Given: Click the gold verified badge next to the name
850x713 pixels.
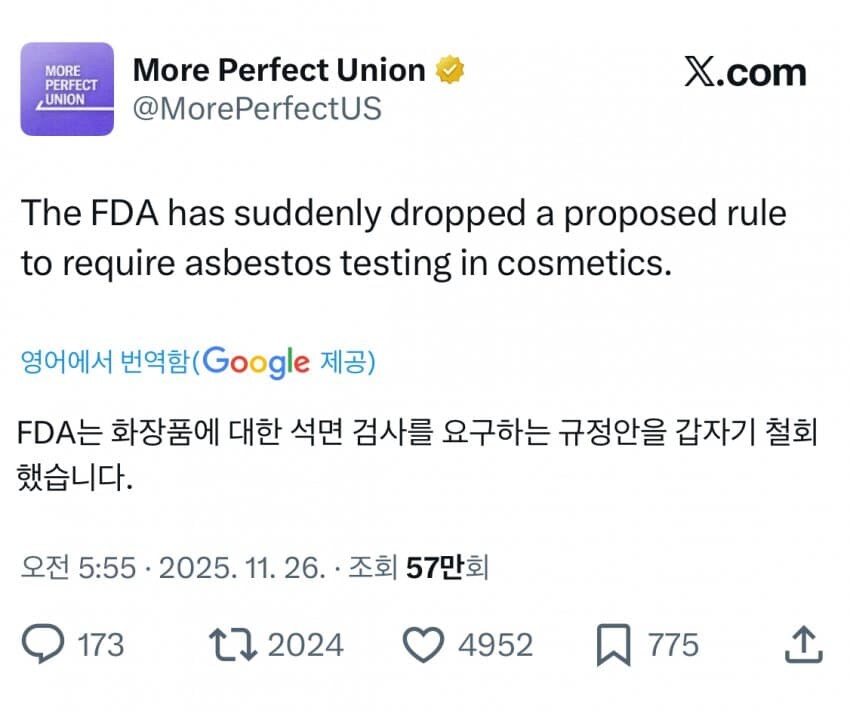Looking at the screenshot, I should pyautogui.click(x=451, y=69).
